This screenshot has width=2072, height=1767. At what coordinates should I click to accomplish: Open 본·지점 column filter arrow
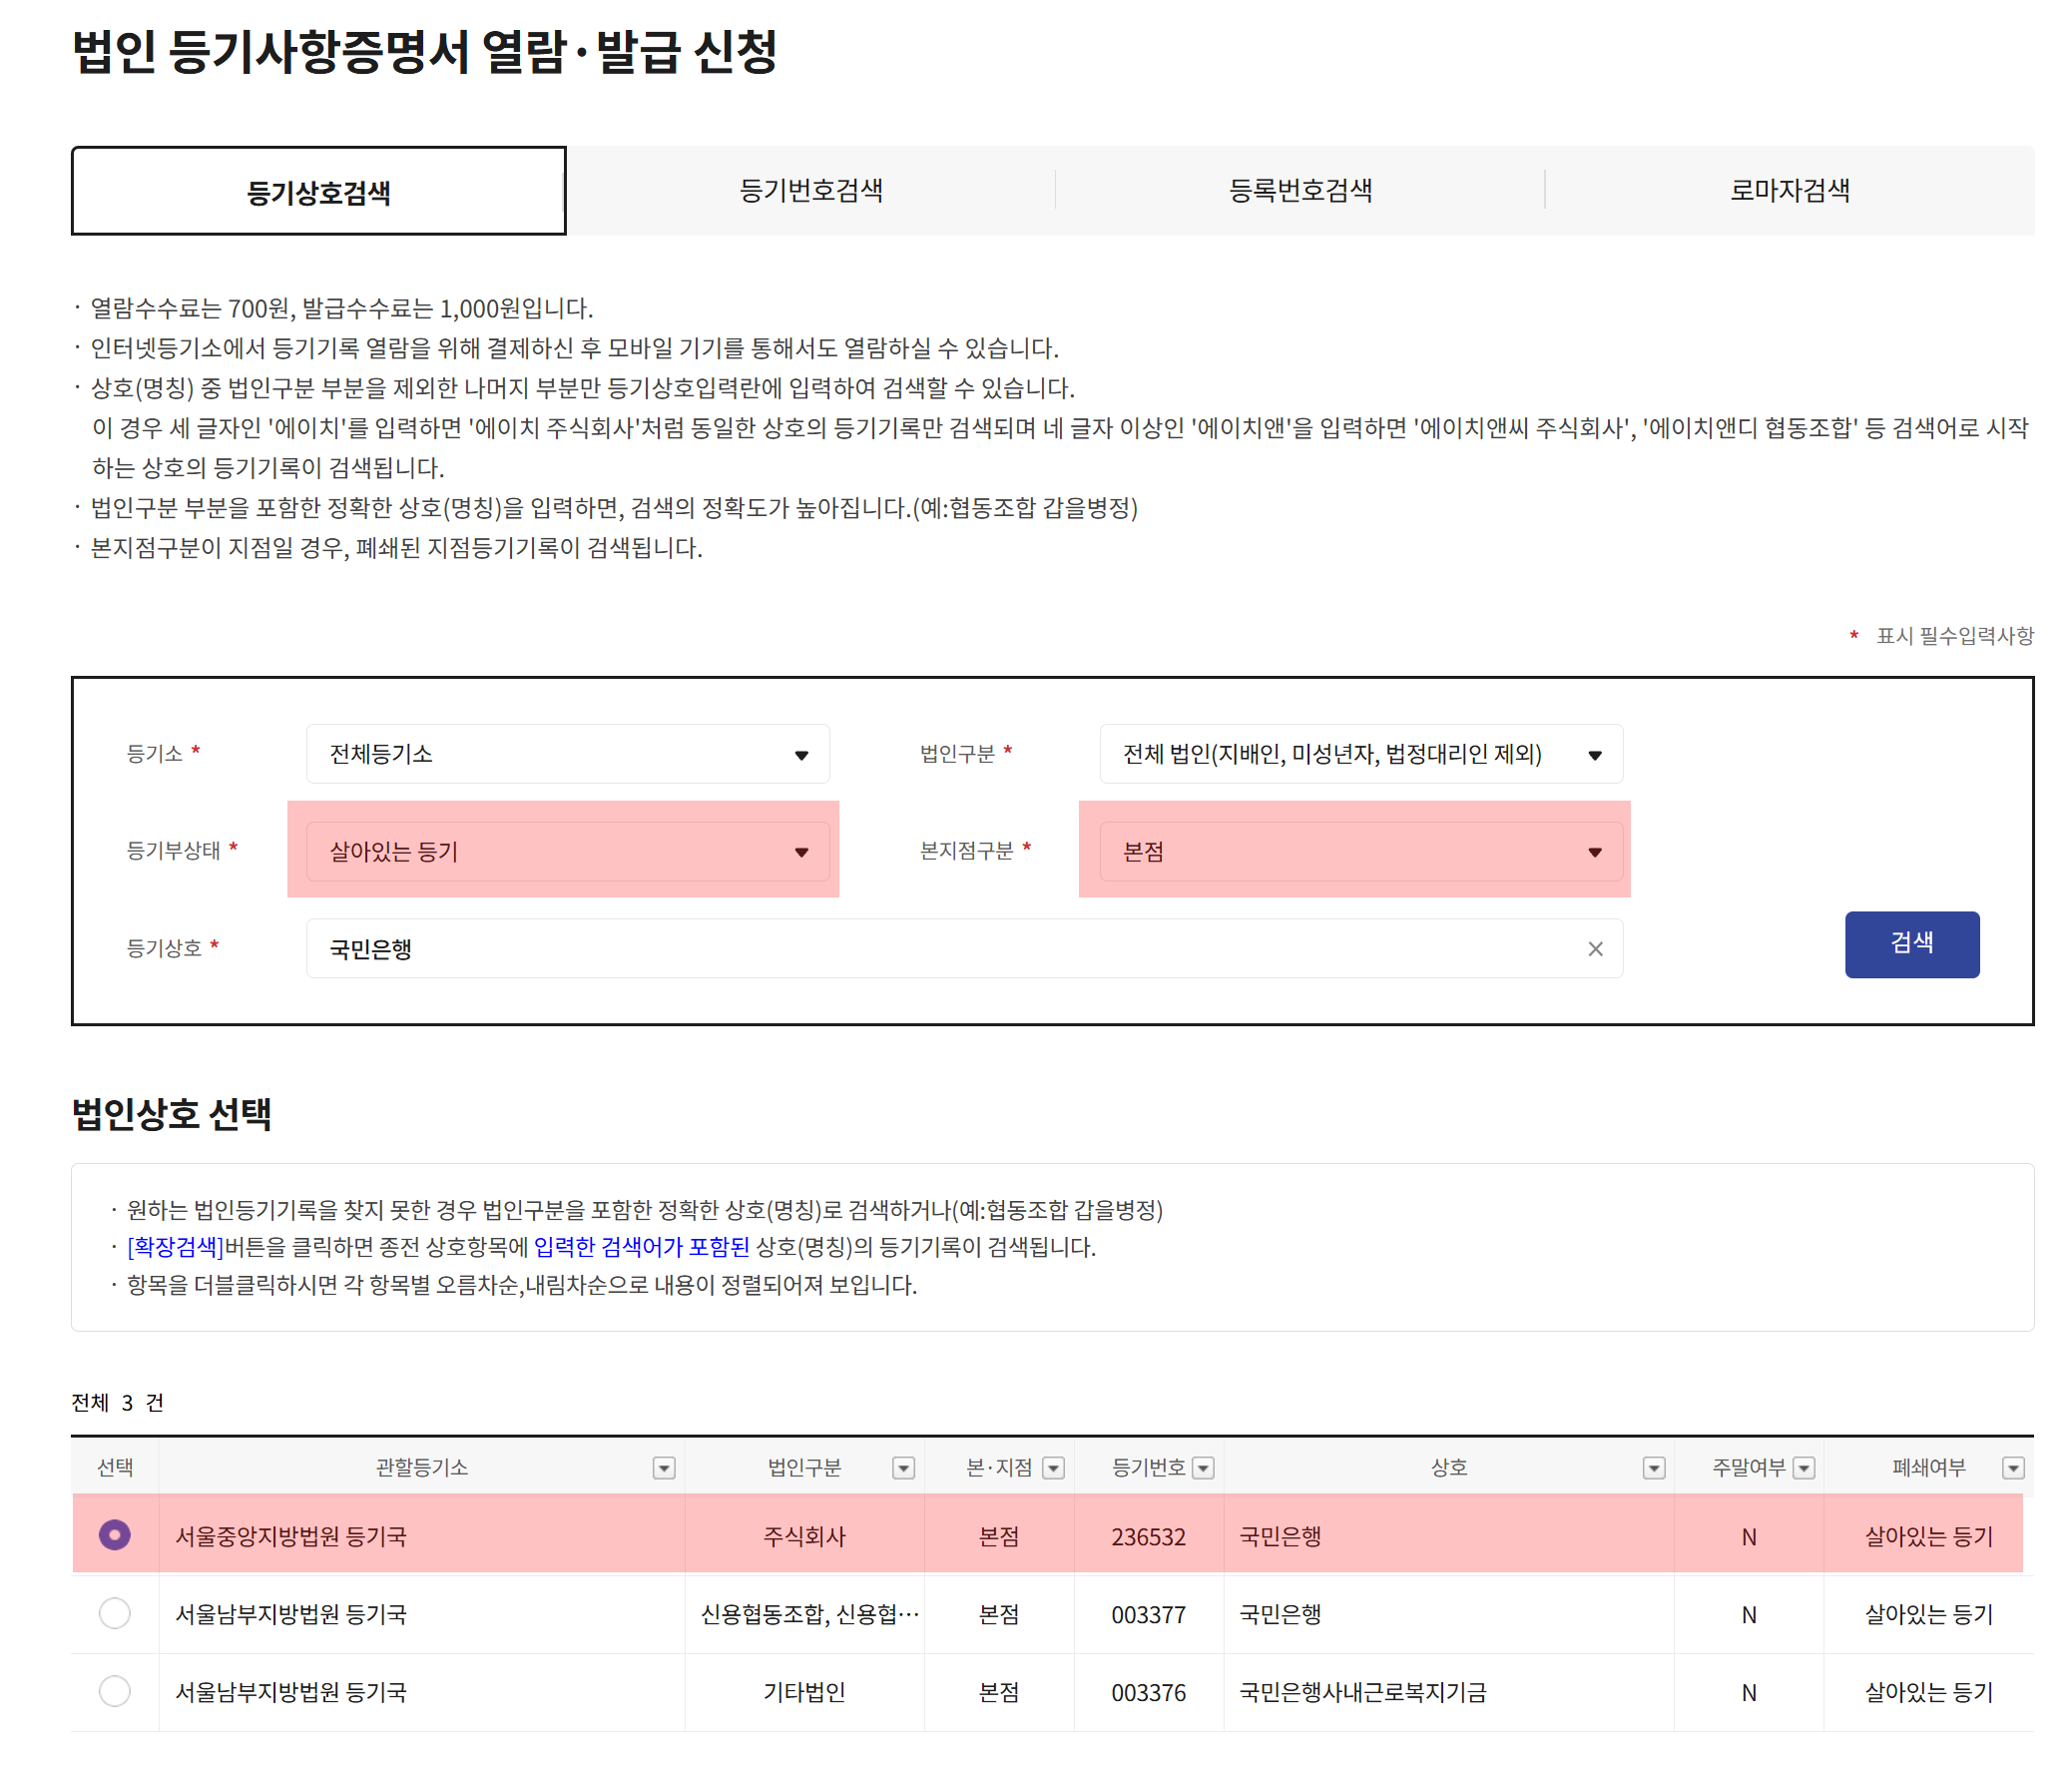tap(1053, 1468)
